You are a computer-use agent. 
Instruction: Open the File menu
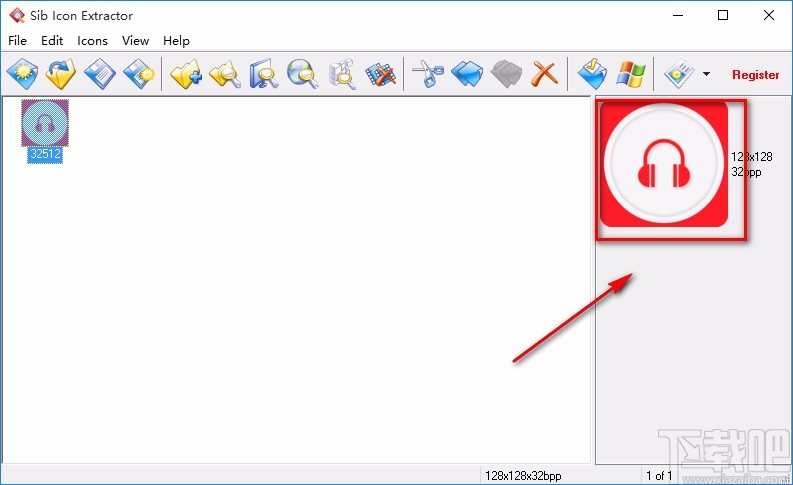pos(17,40)
